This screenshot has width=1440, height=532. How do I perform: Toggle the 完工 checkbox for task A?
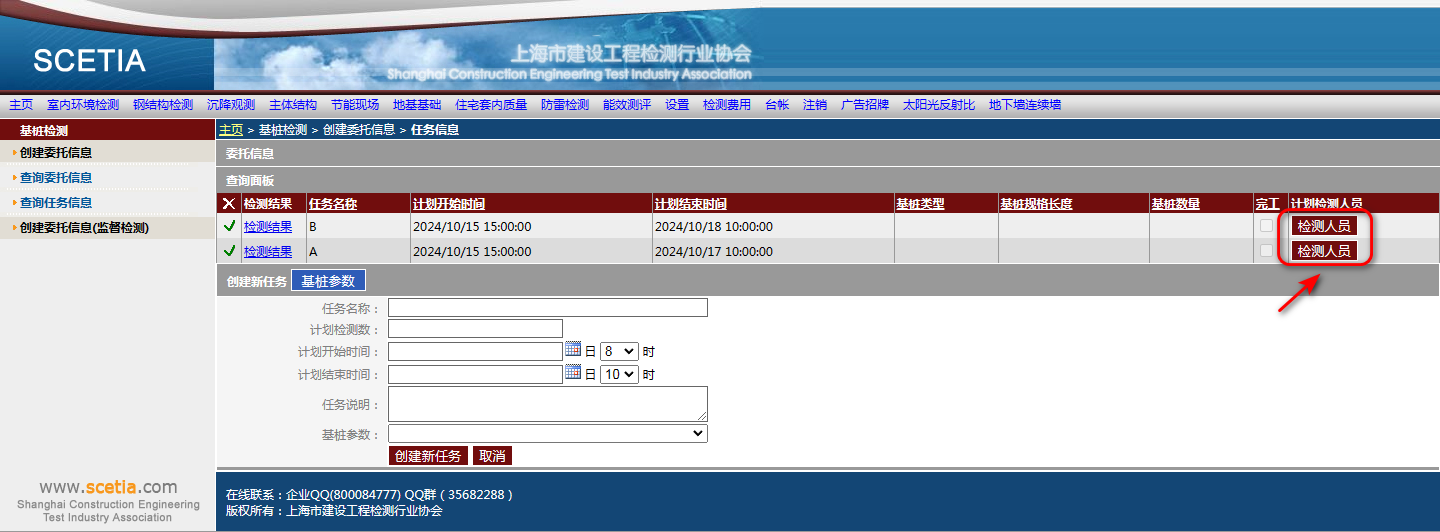1266,251
